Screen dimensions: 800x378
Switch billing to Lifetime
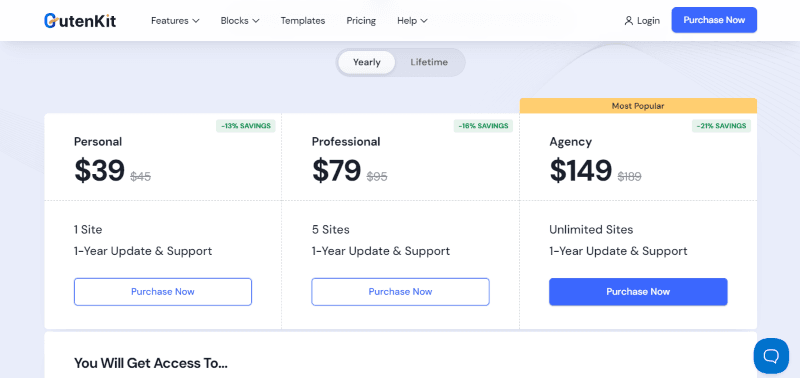[429, 62]
